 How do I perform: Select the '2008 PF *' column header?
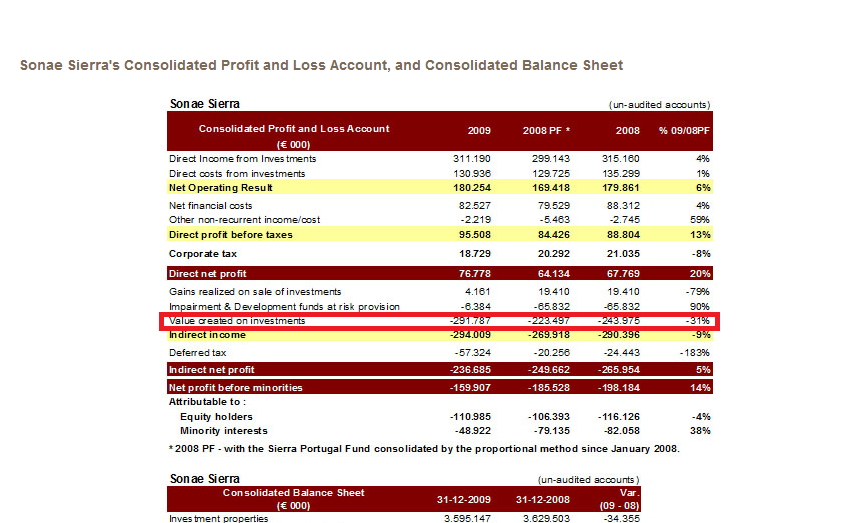tap(546, 131)
